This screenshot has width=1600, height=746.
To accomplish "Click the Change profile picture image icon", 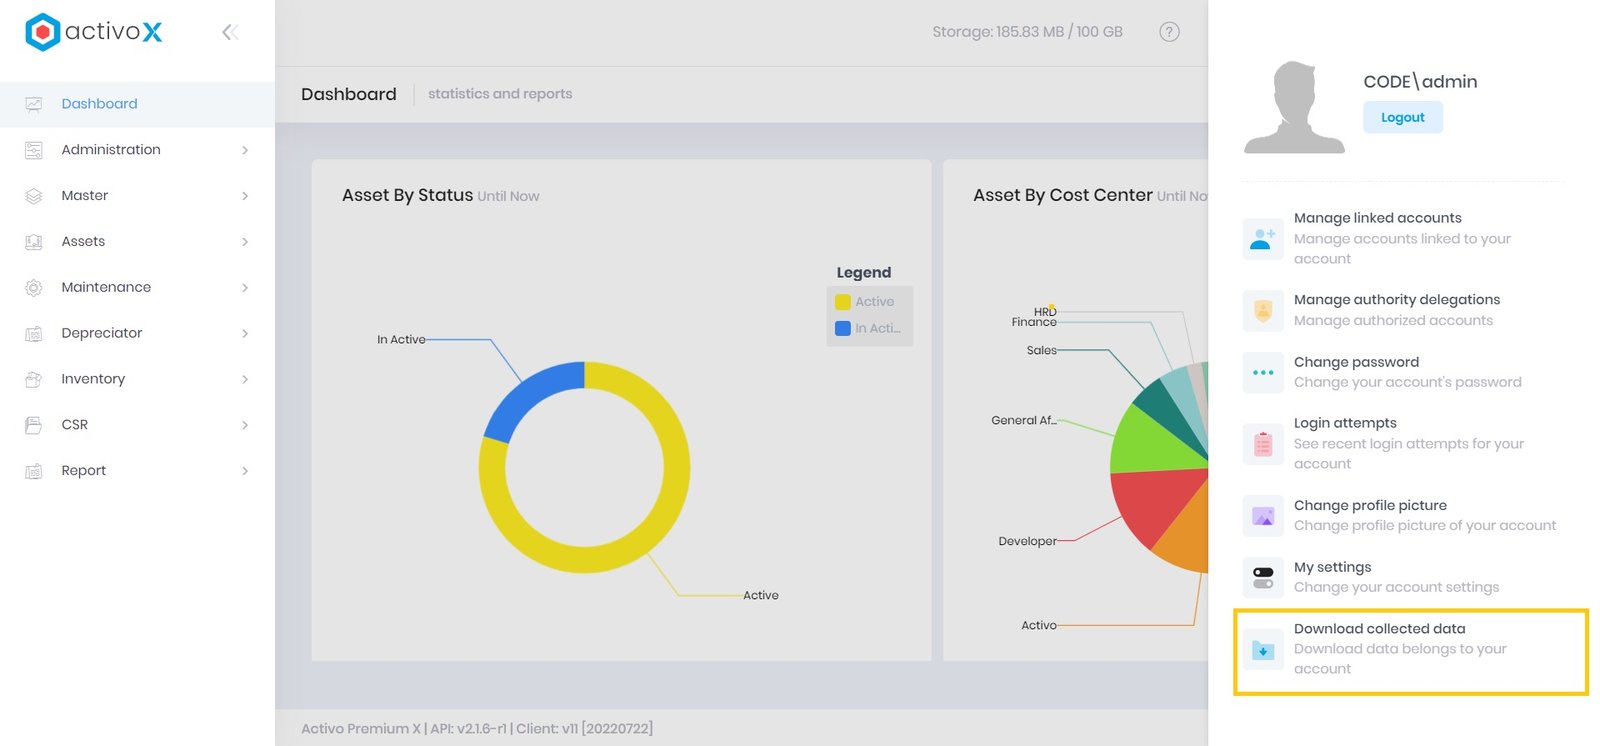I will click(x=1263, y=516).
